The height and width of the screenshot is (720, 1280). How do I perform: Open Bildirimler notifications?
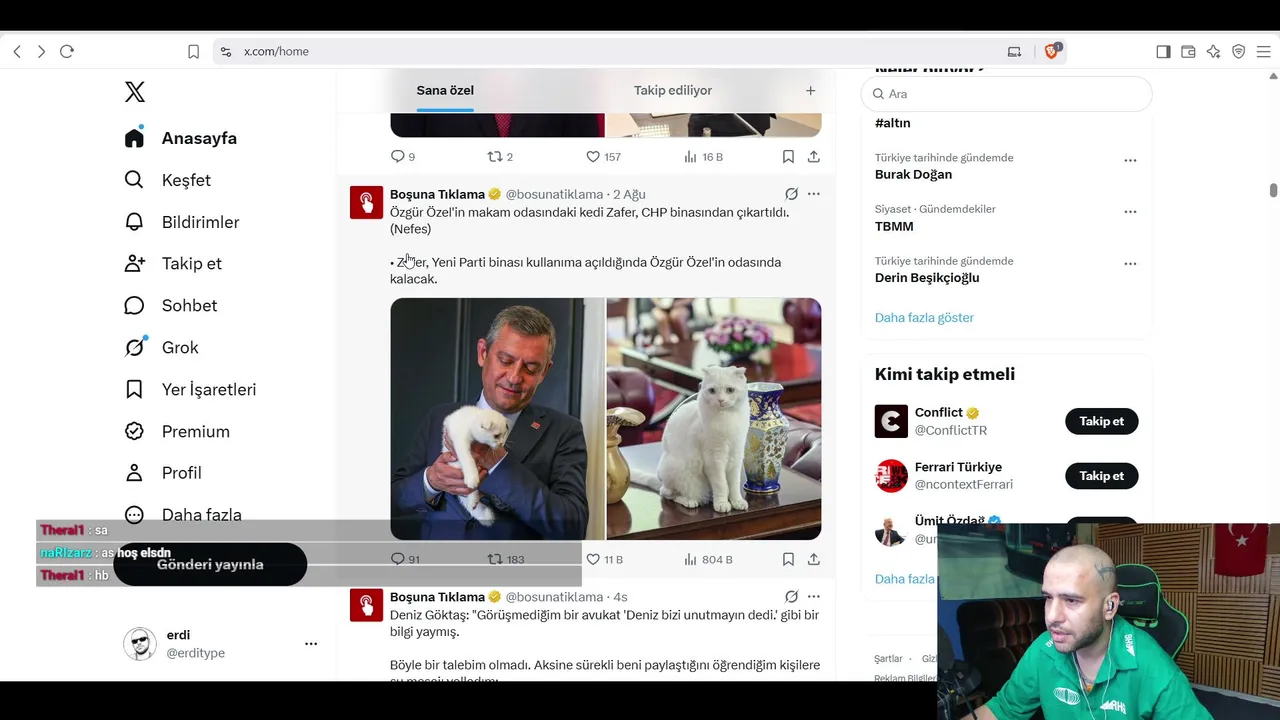pyautogui.click(x=181, y=222)
